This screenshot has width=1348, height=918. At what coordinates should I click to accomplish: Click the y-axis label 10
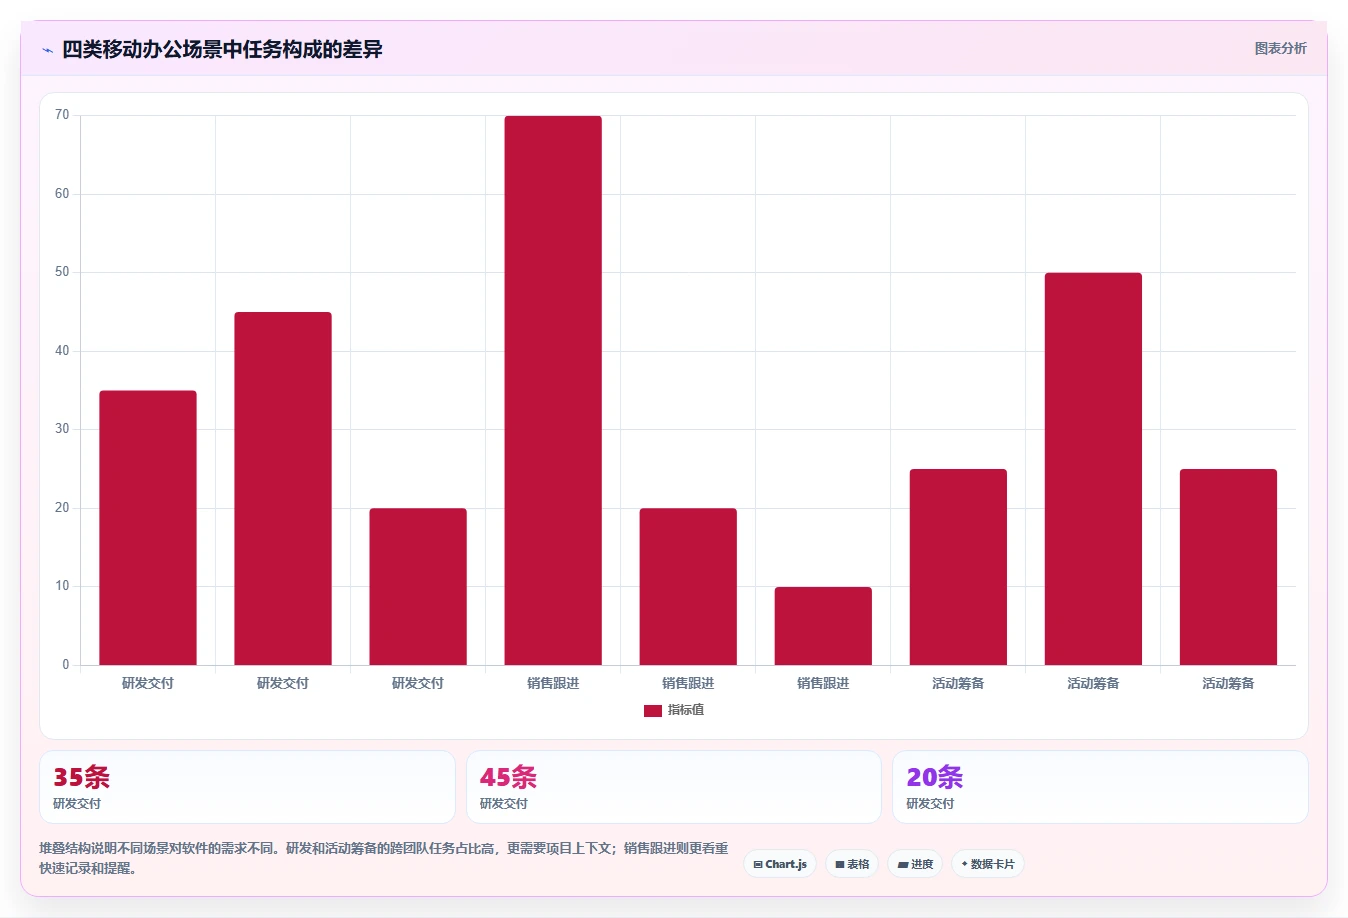tap(62, 586)
